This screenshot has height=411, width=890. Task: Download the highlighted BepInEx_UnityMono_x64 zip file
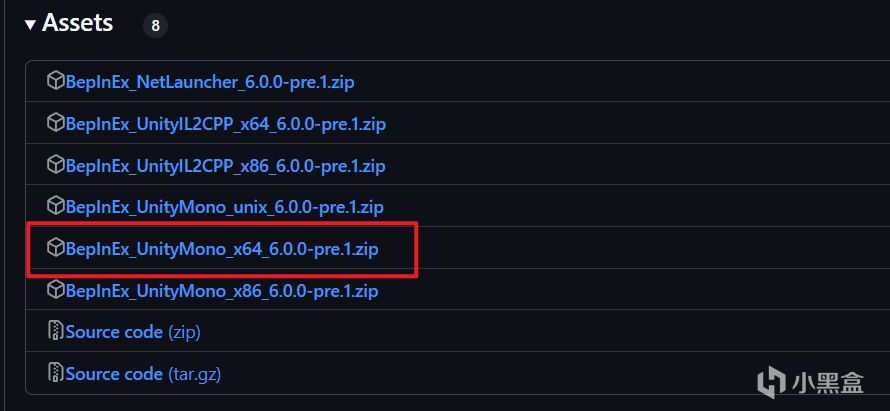222,249
